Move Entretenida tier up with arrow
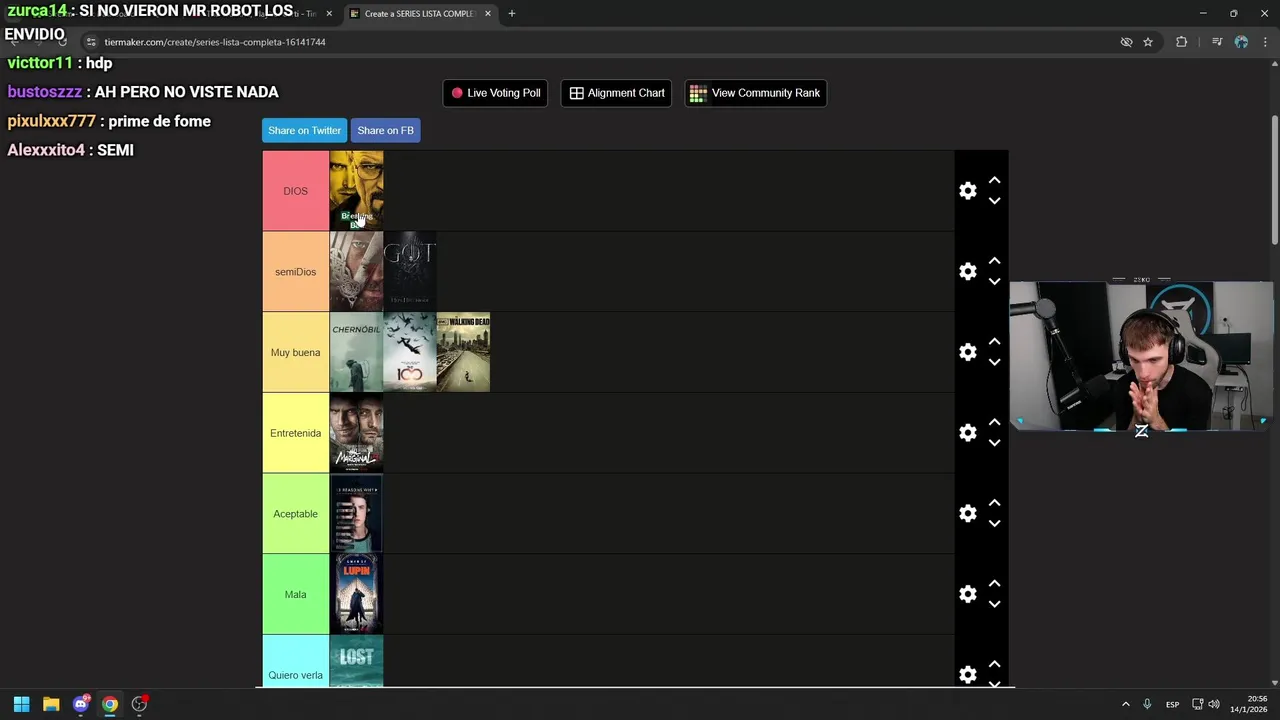The image size is (1280, 720). point(994,423)
